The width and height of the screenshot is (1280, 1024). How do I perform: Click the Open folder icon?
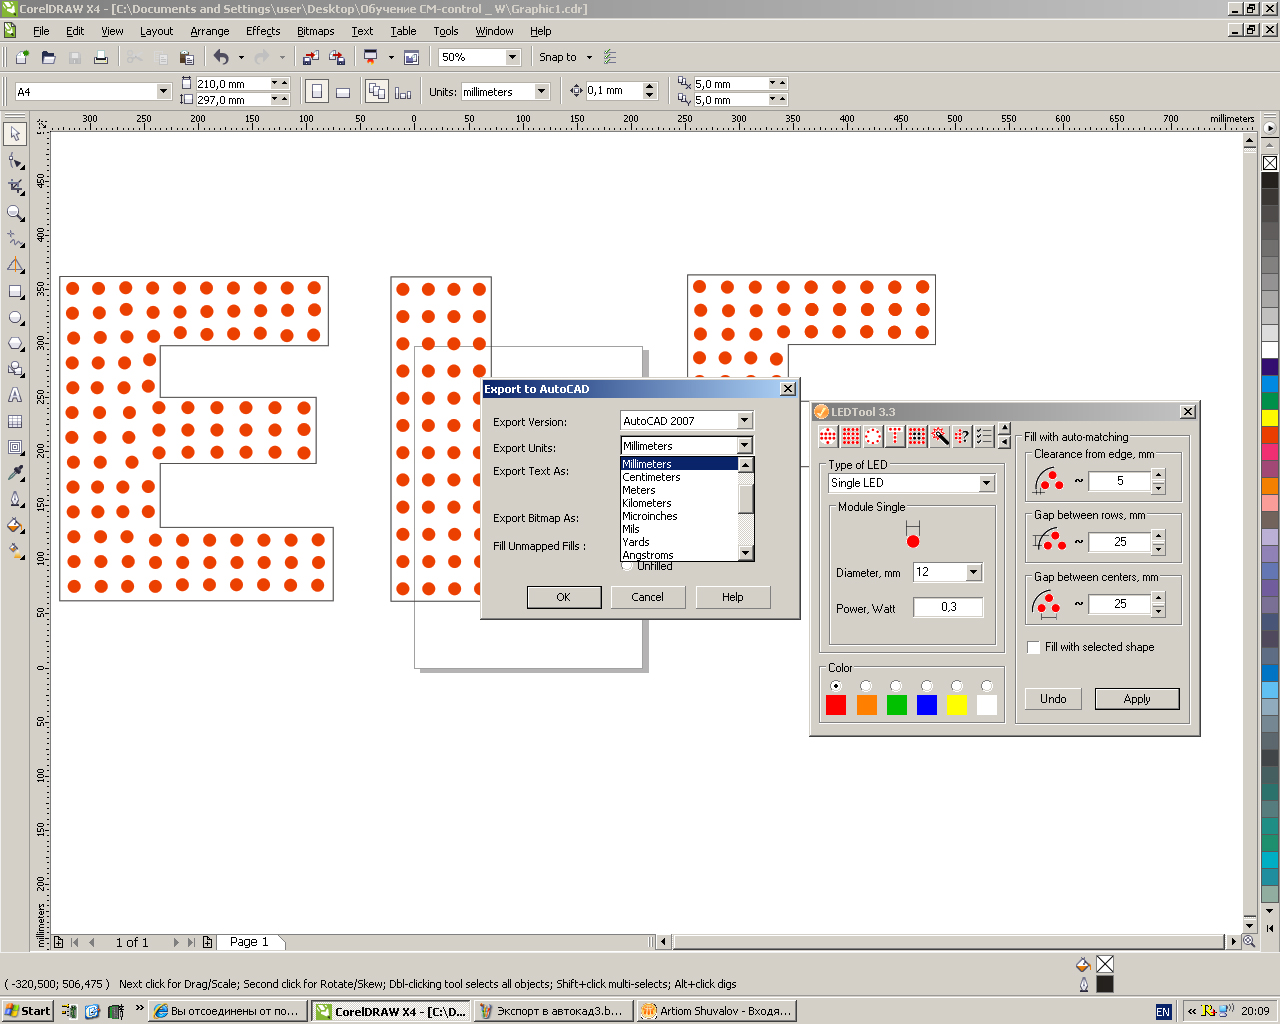tap(48, 57)
